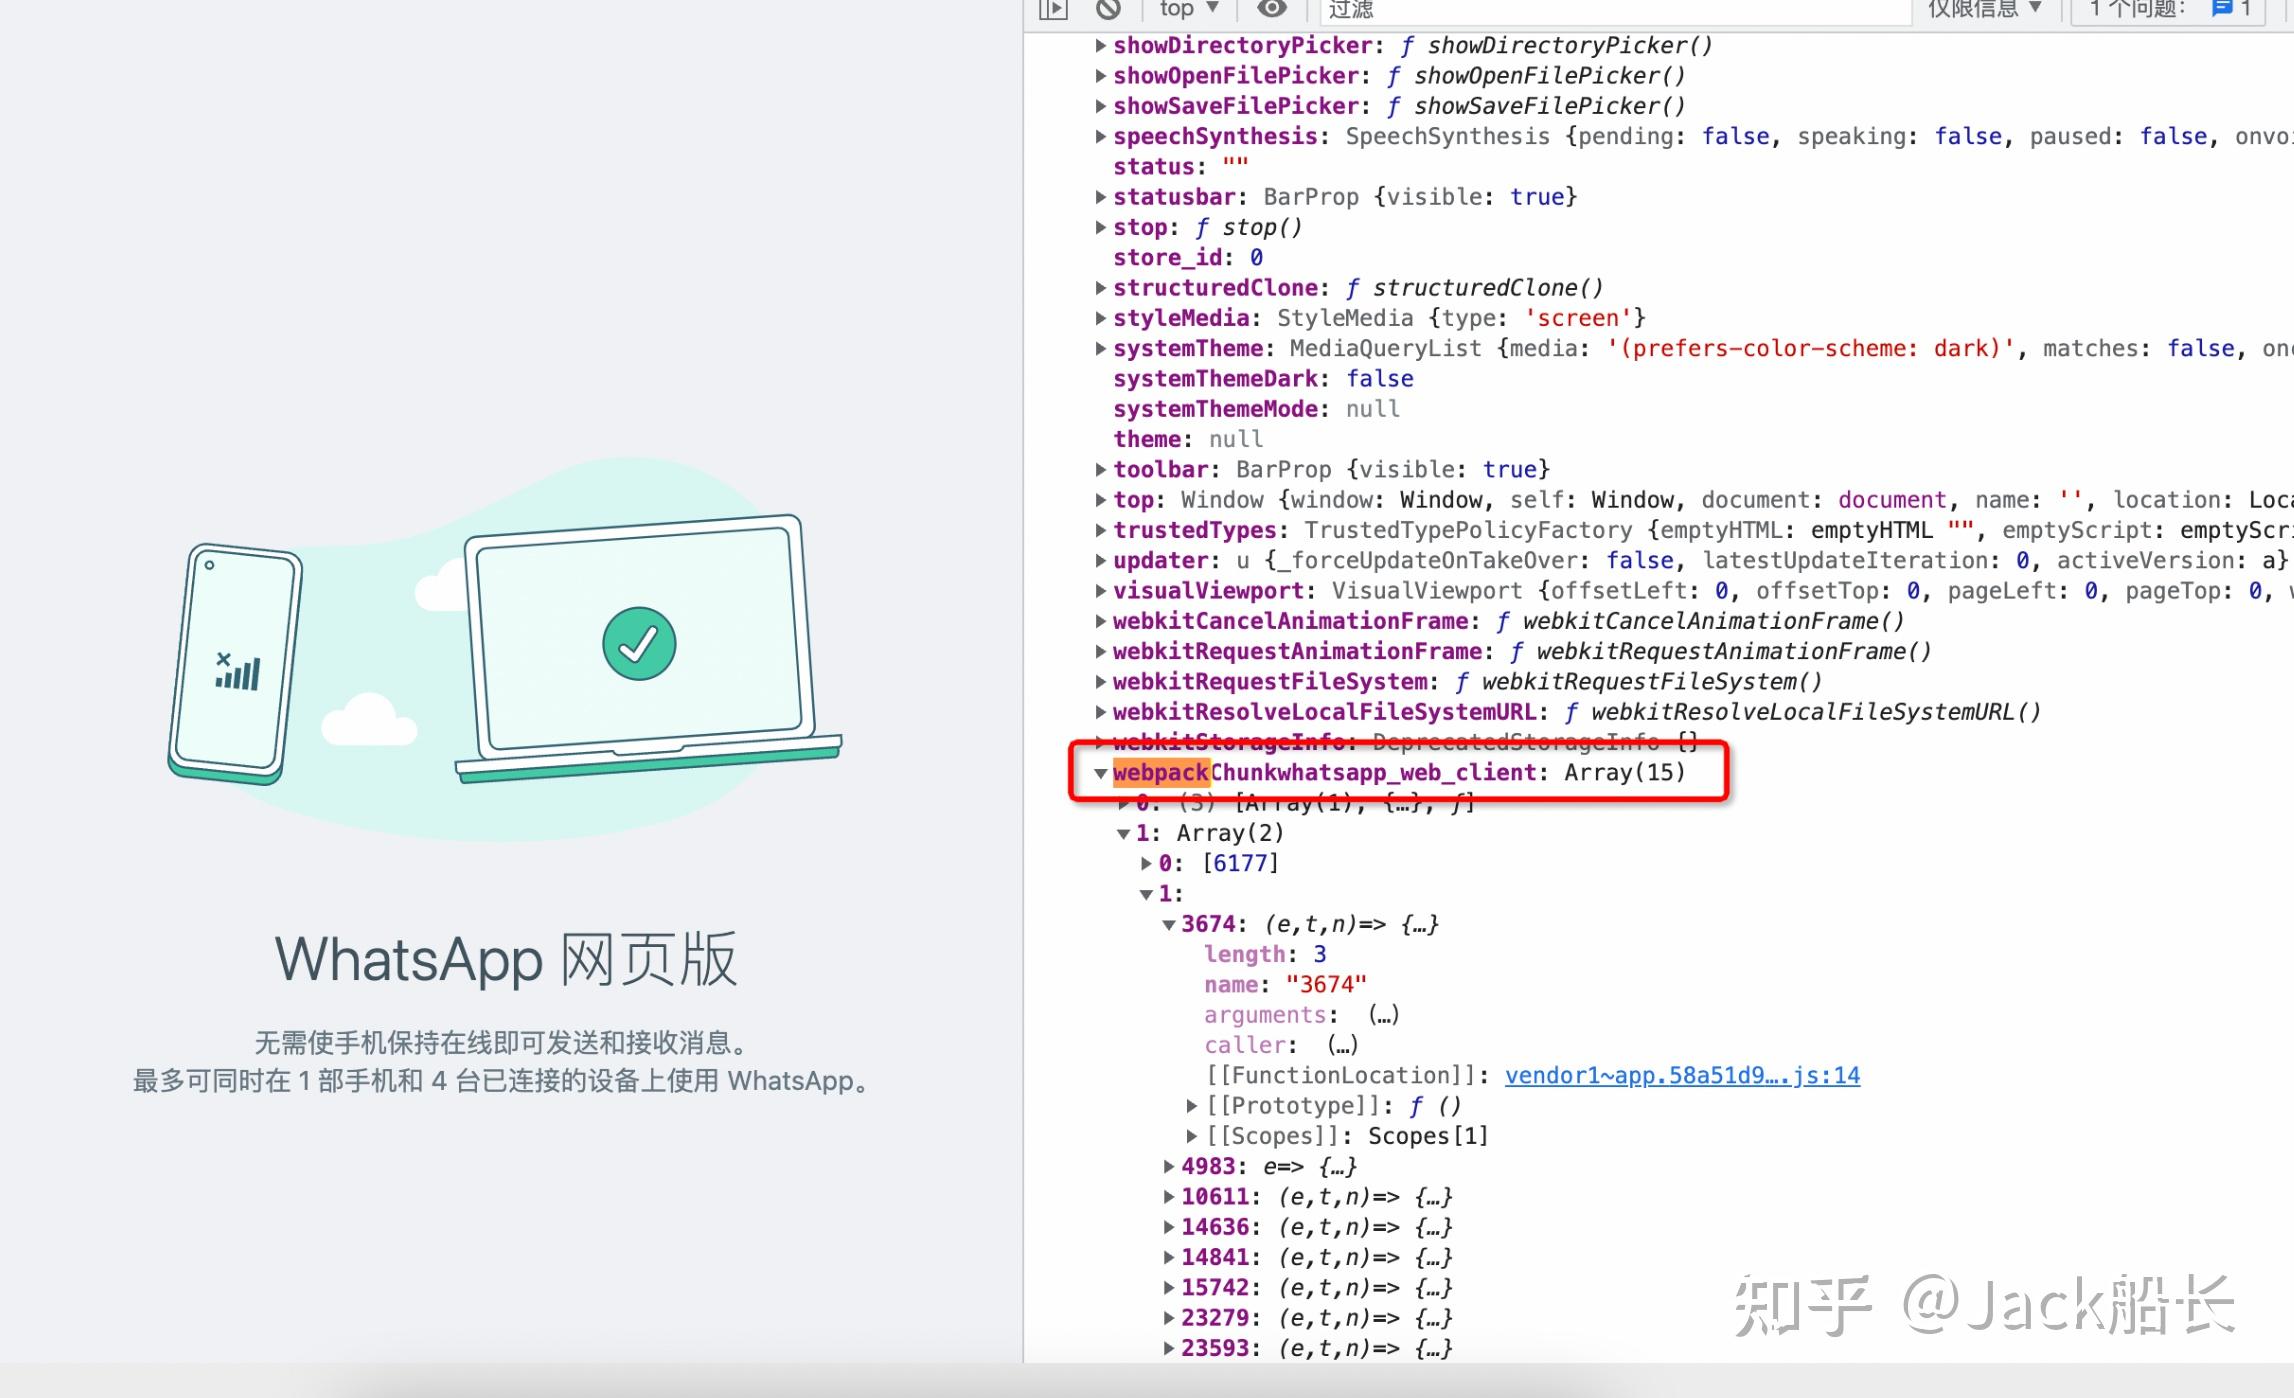Expand the systemTheme MediaQueryList entry
The width and height of the screenshot is (2294, 1398).
coord(1100,348)
